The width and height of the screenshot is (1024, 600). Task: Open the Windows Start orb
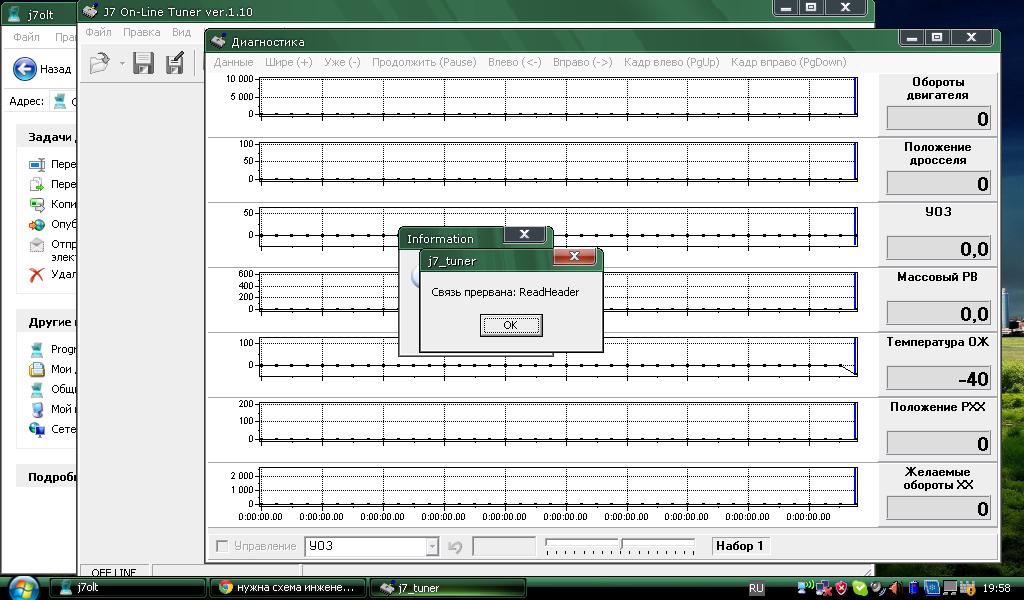point(22,587)
